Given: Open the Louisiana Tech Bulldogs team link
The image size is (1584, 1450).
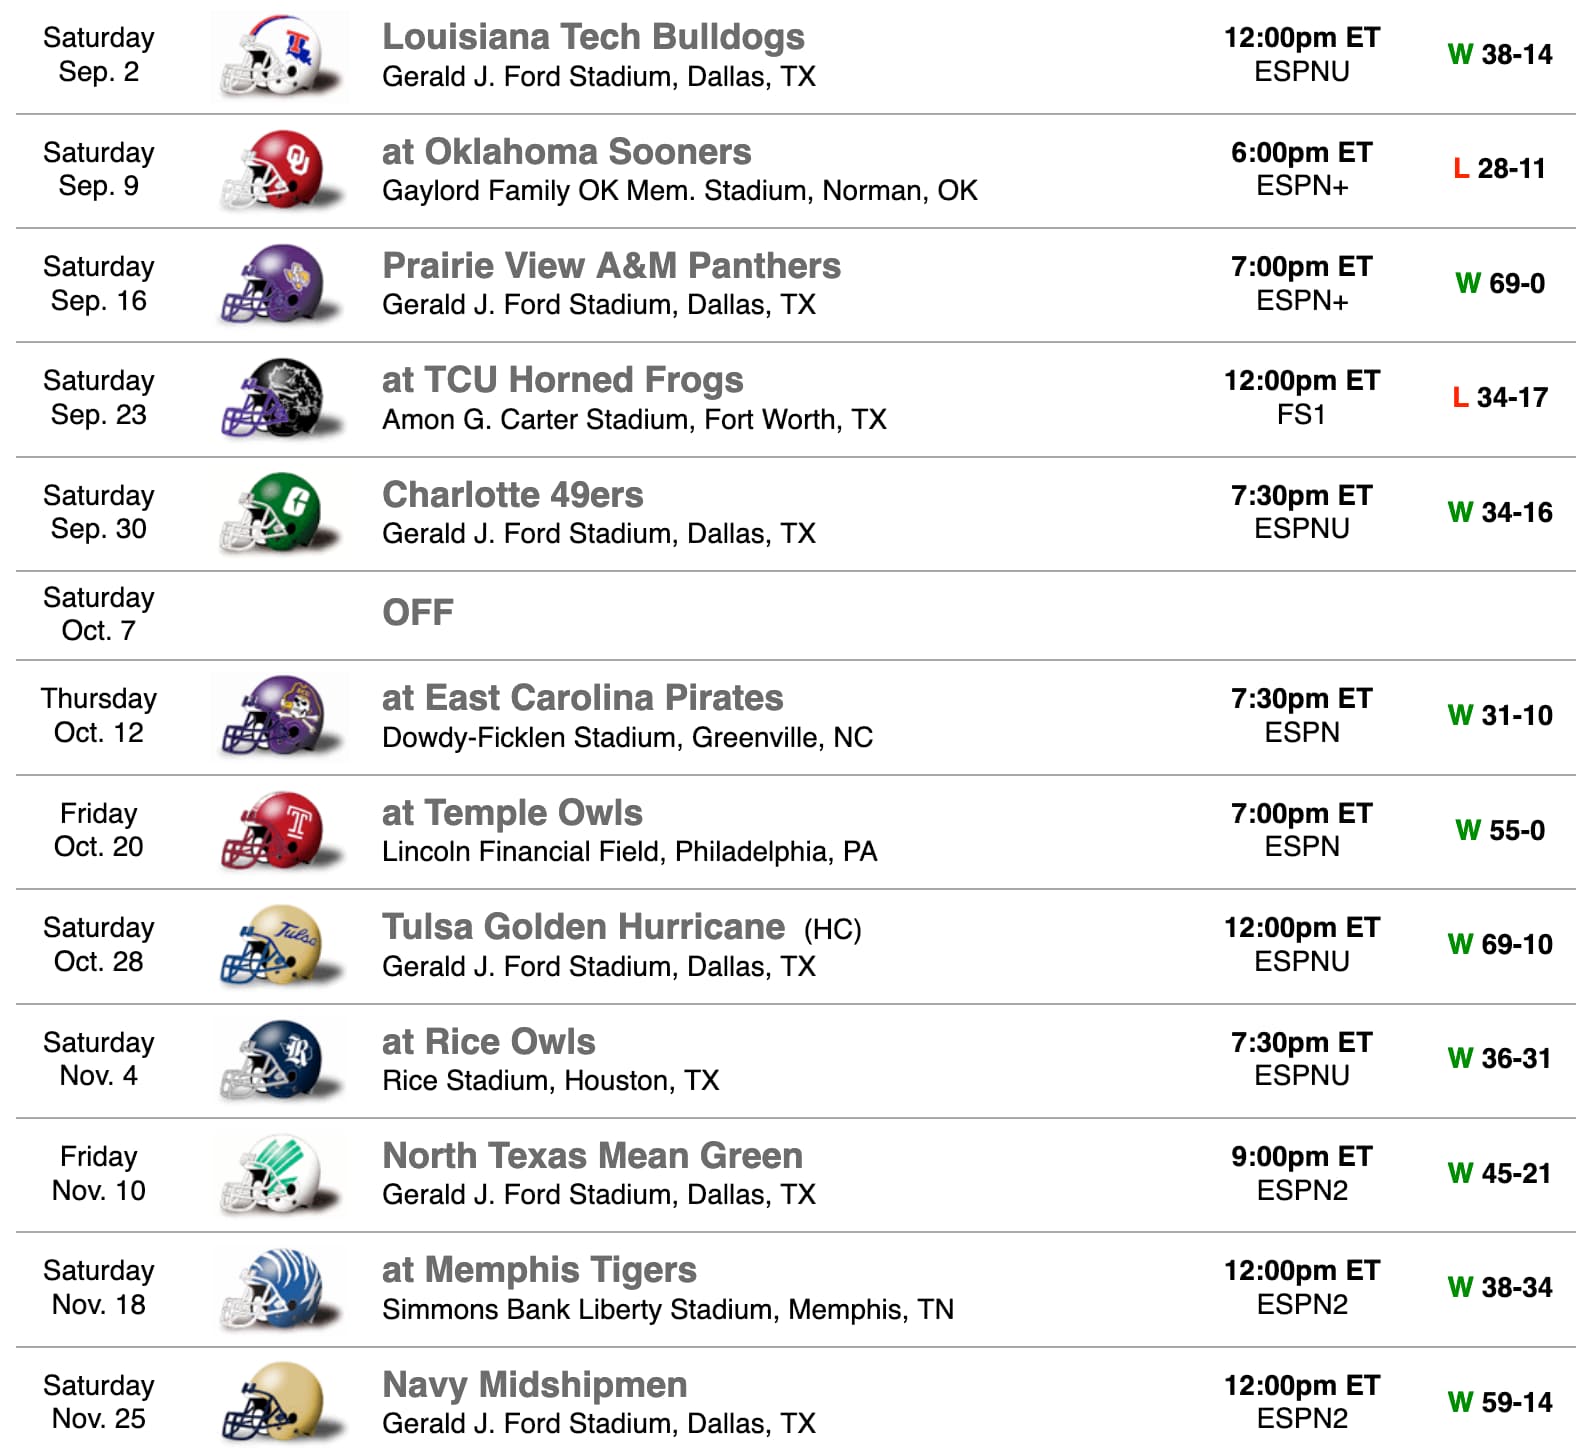Looking at the screenshot, I should coord(593,37).
